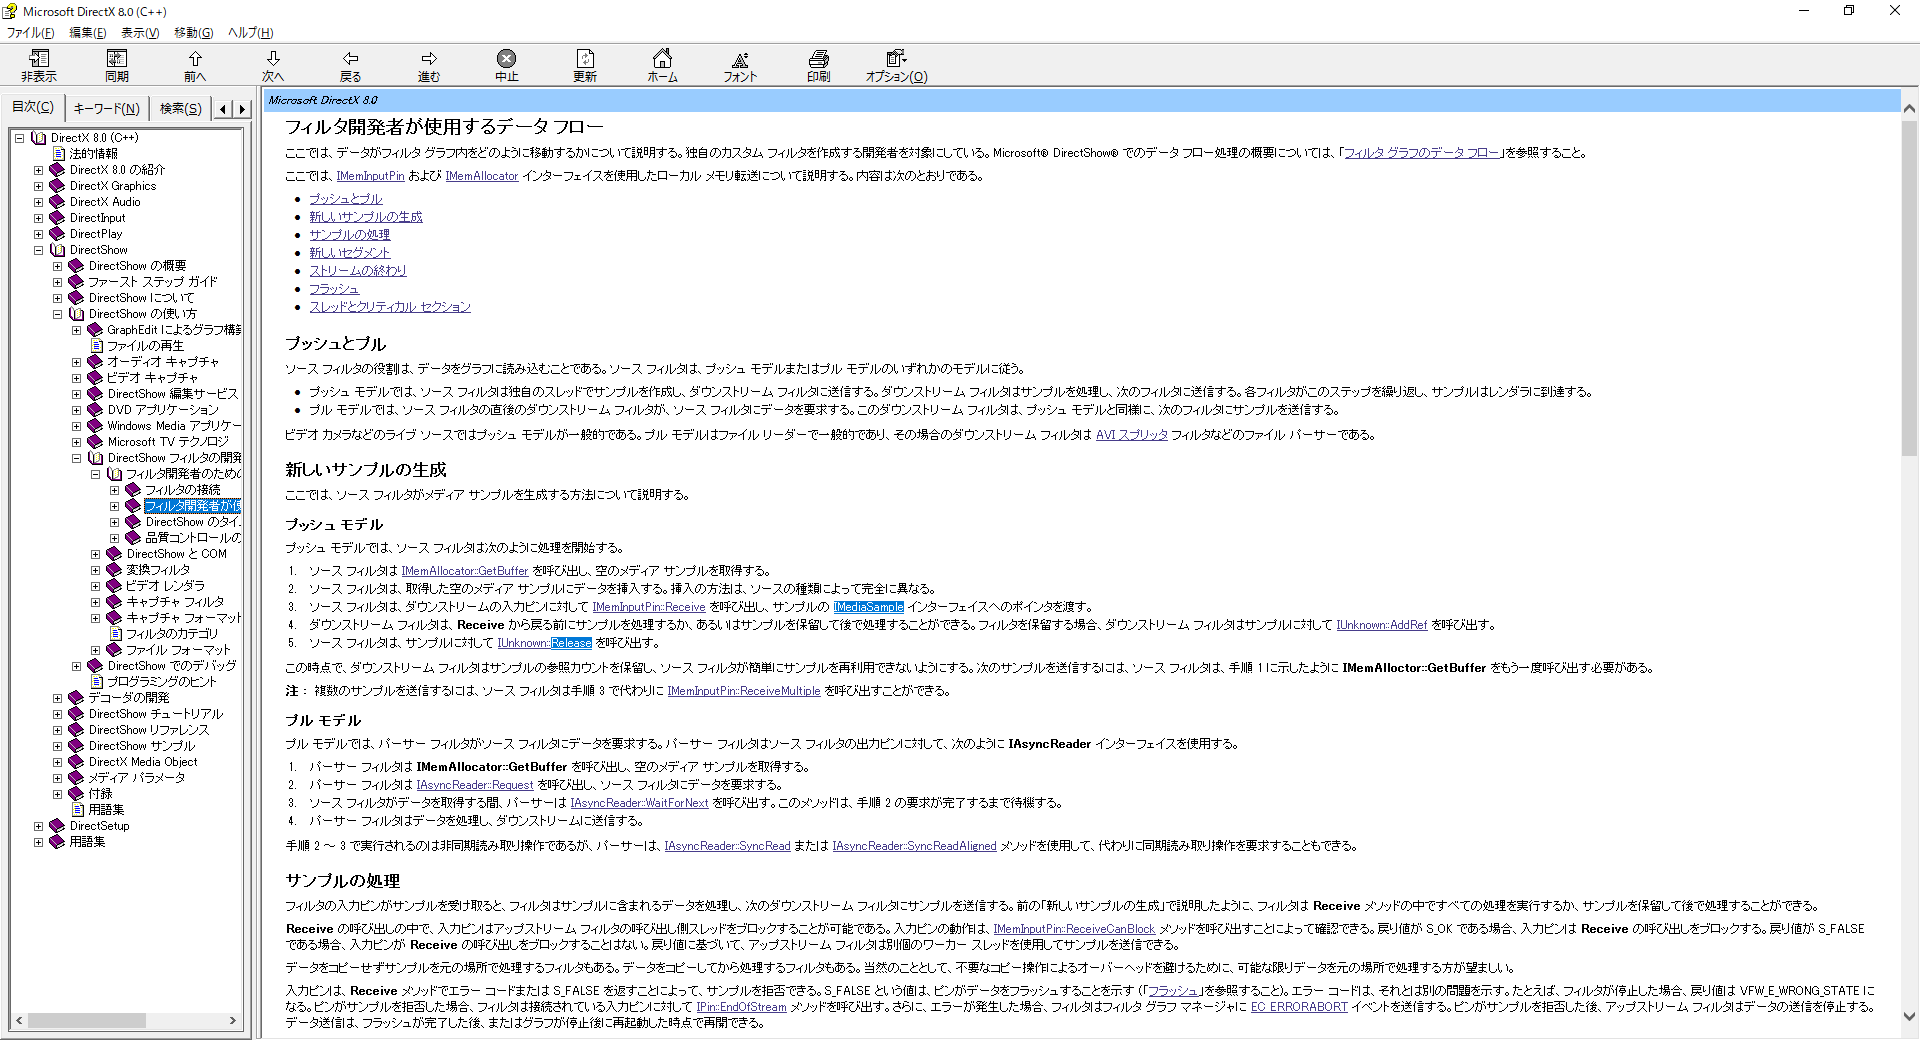Click the content pane scroll down arrow

pyautogui.click(x=1909, y=1017)
